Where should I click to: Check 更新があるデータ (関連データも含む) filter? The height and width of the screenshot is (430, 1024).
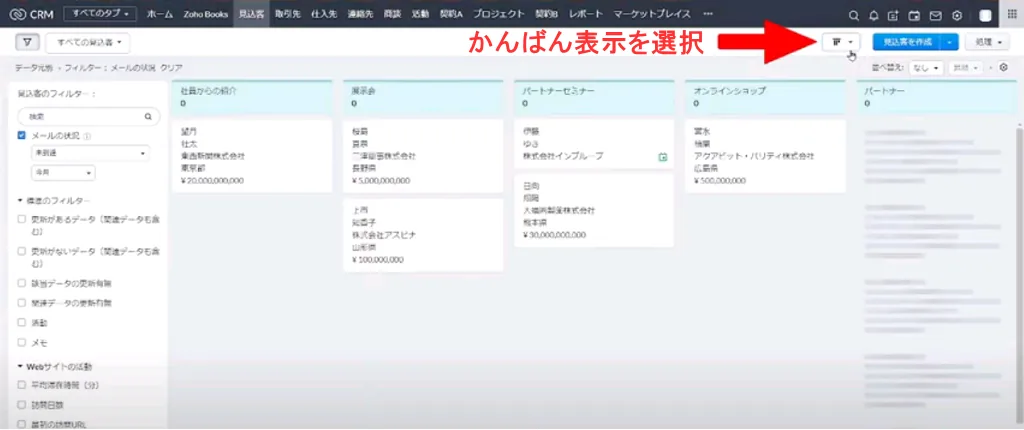pos(22,220)
